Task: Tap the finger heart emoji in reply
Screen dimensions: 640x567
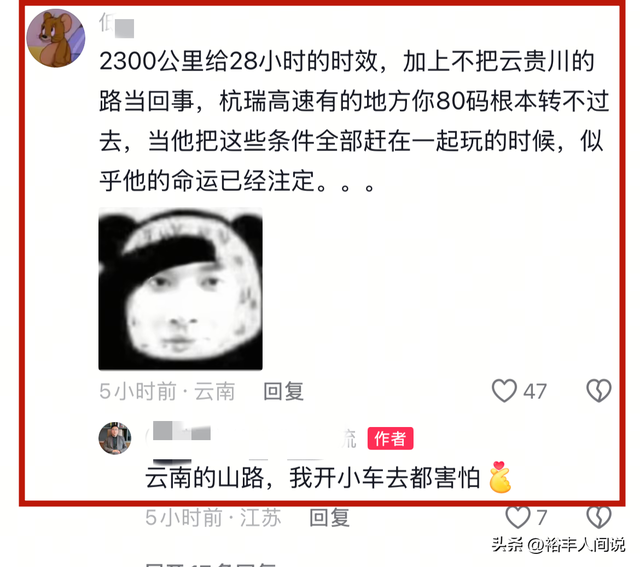Action: pyautogui.click(x=500, y=477)
